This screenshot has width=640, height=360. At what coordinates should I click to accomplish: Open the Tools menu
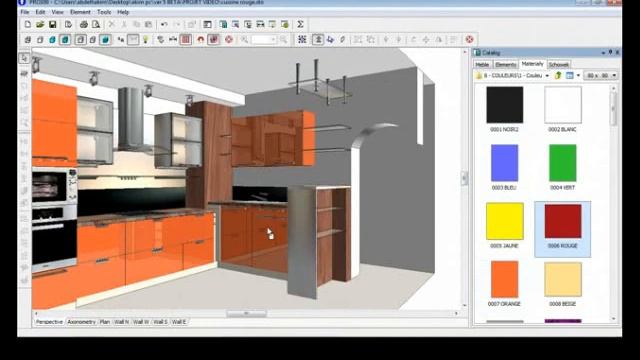pyautogui.click(x=104, y=12)
